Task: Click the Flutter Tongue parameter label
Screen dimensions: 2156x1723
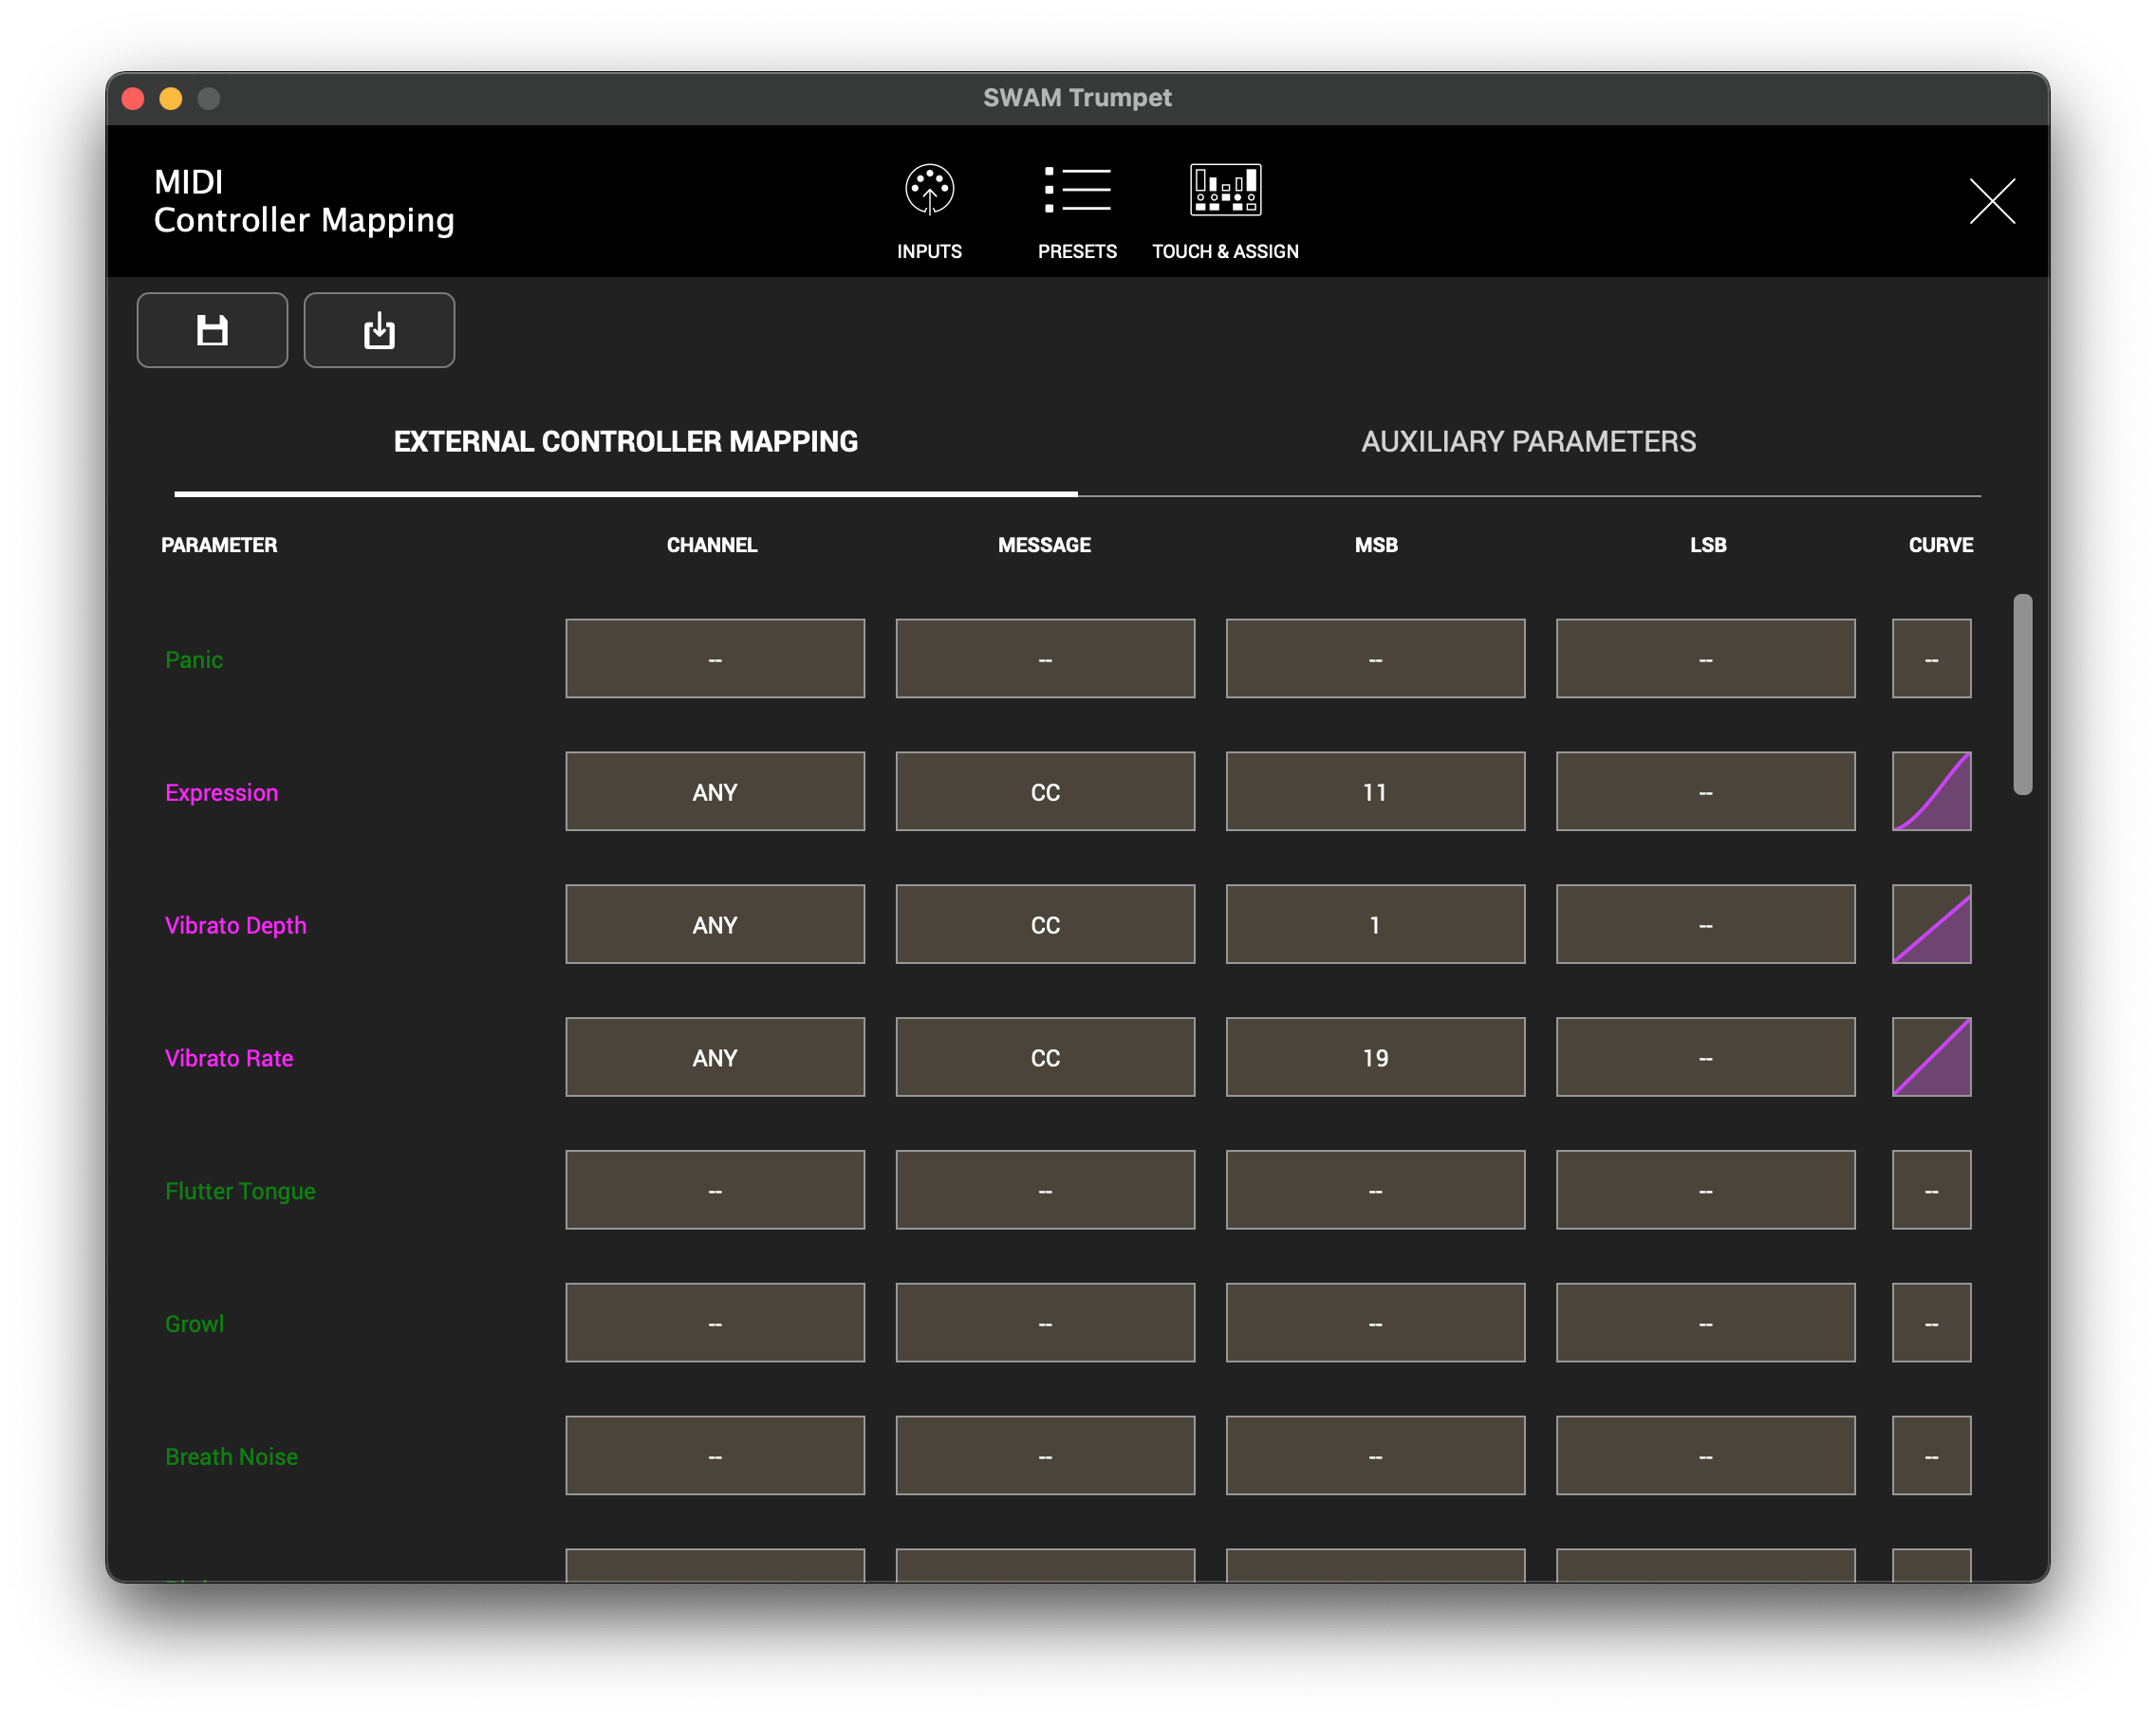Action: point(240,1191)
